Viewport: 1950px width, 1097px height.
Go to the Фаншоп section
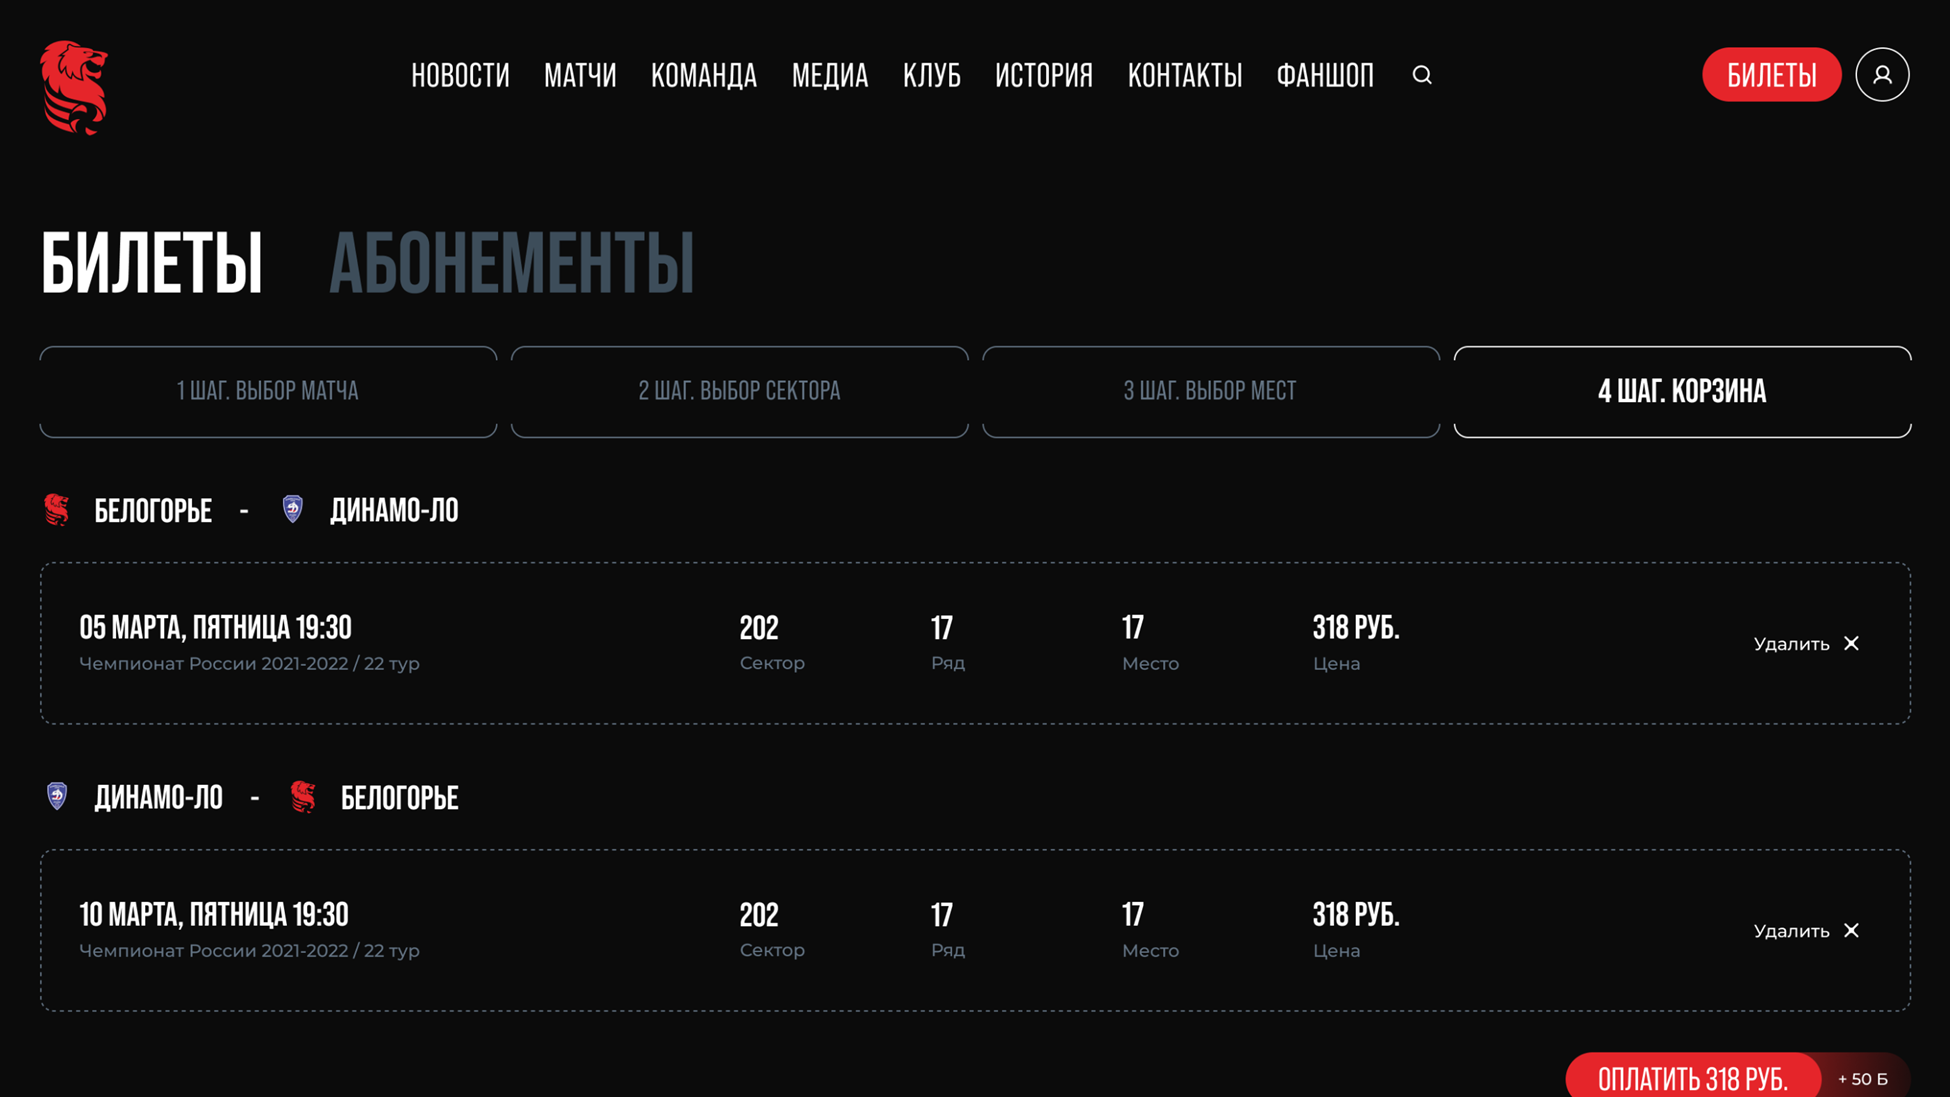(x=1325, y=75)
